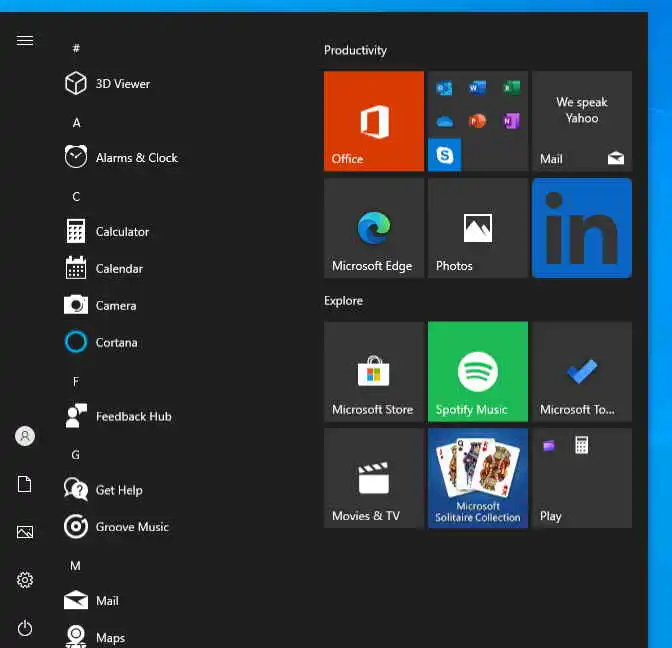The image size is (672, 648).
Task: Launch Maps from the app list
Action: tap(95, 637)
